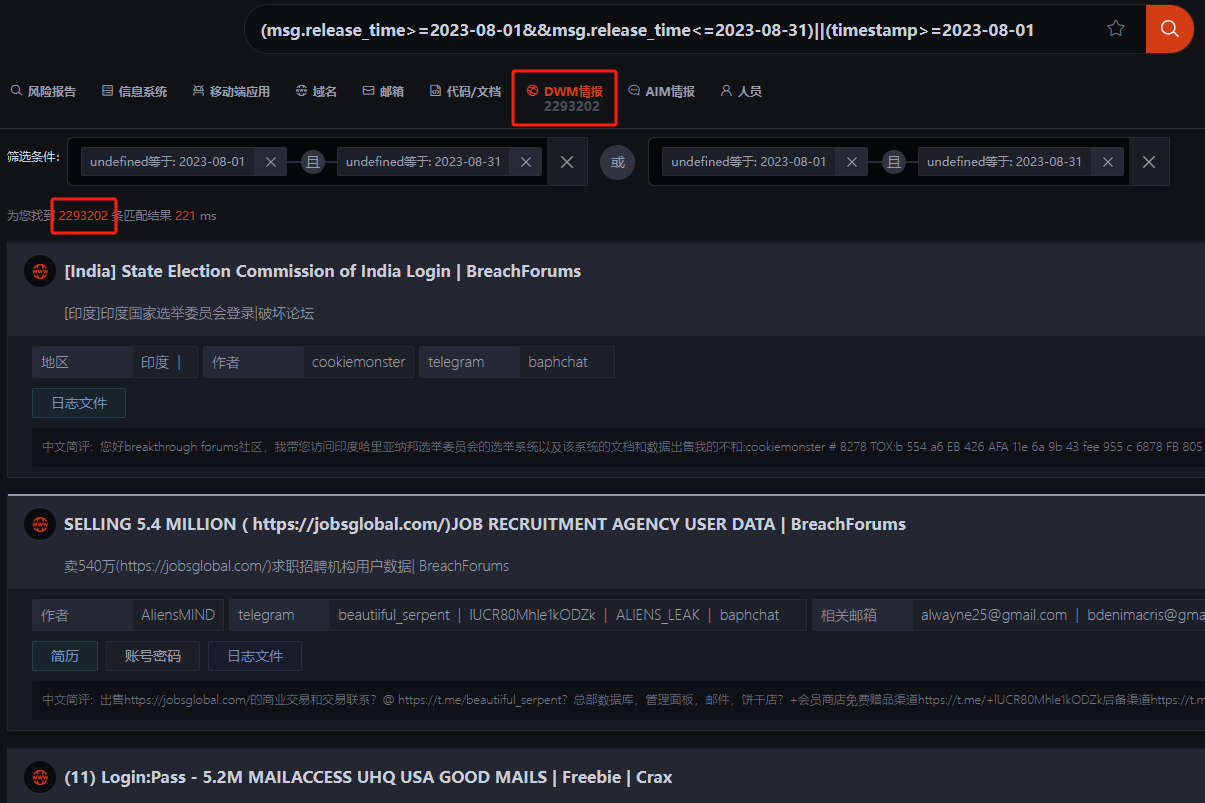Toggle the 且 connector in the second filter group

pos(894,162)
